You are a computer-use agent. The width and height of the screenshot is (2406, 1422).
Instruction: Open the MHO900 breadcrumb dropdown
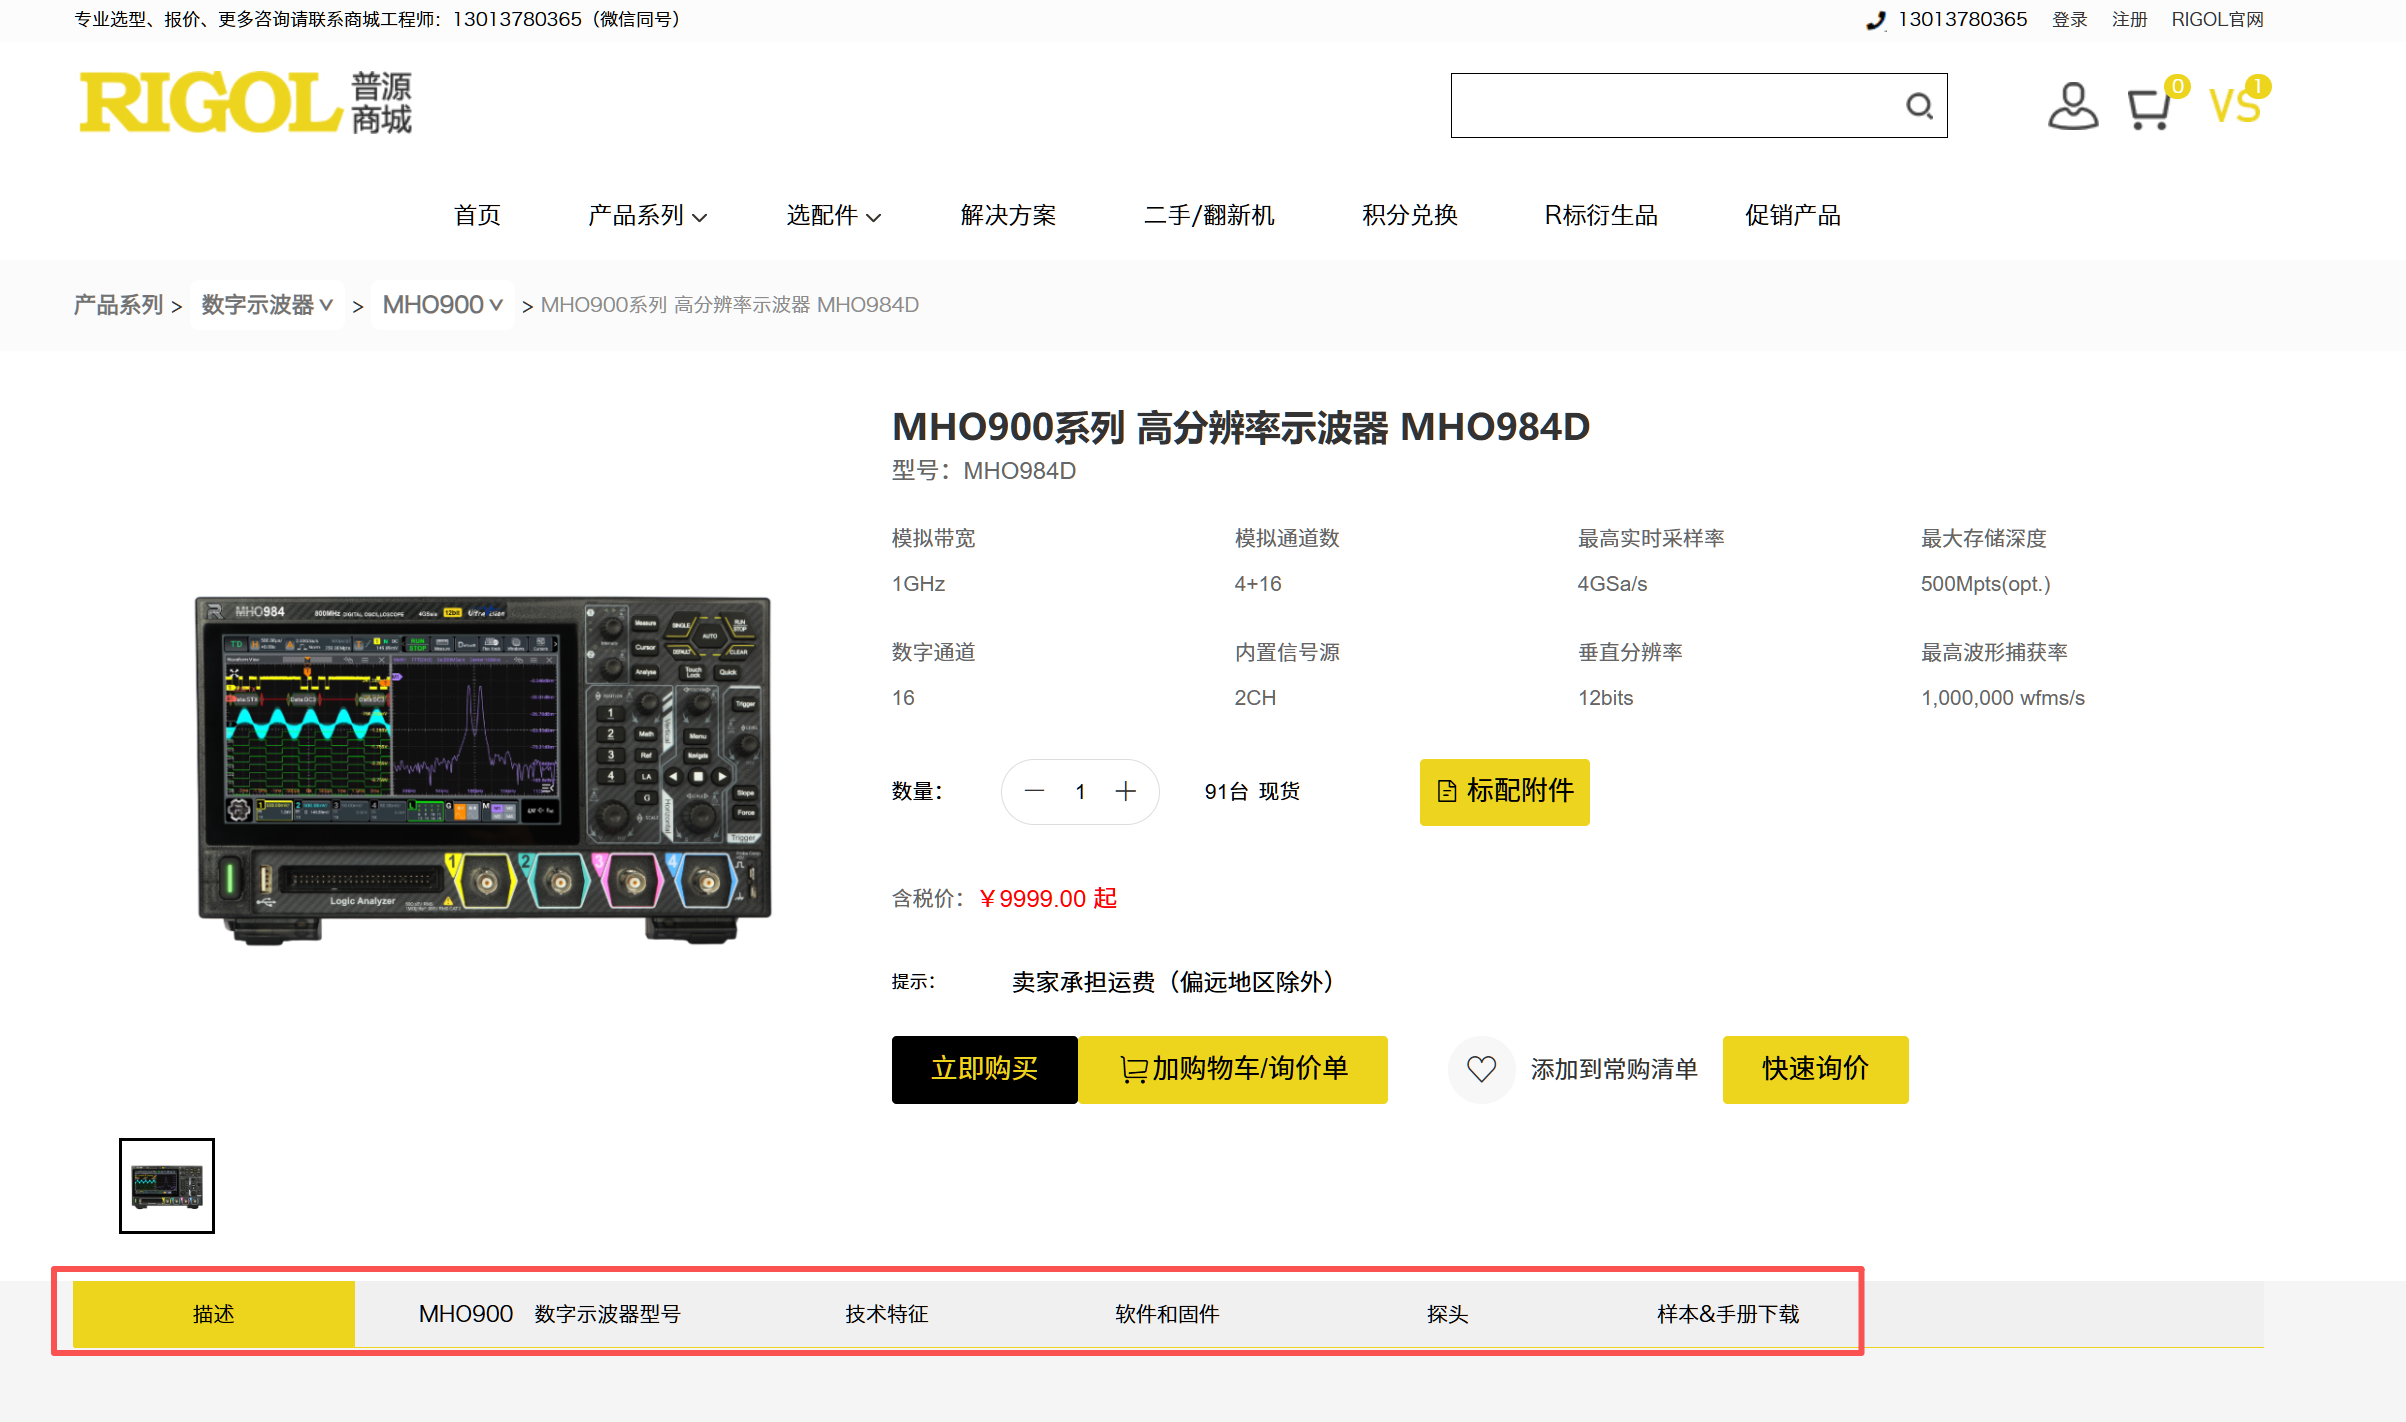pos(443,305)
